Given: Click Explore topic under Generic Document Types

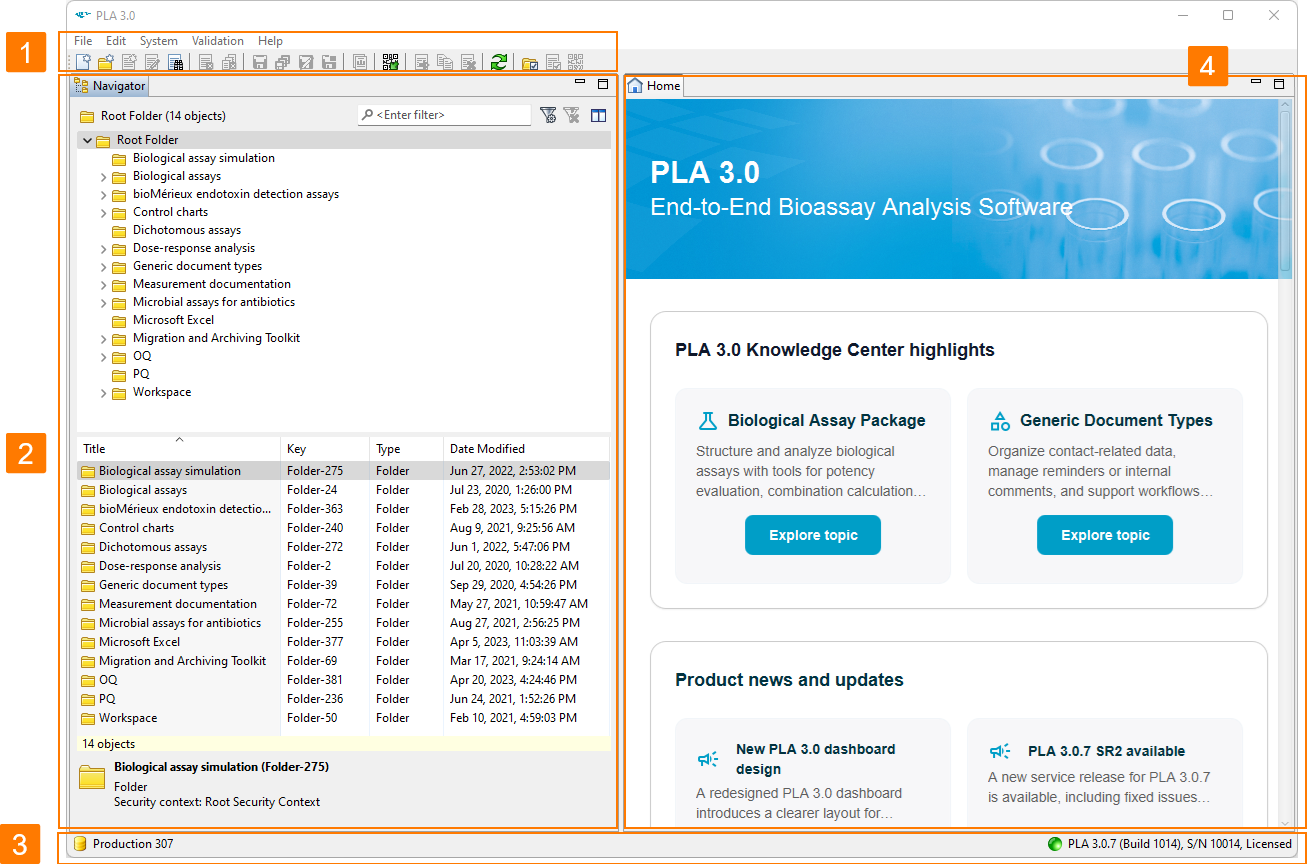Looking at the screenshot, I should click(1105, 535).
